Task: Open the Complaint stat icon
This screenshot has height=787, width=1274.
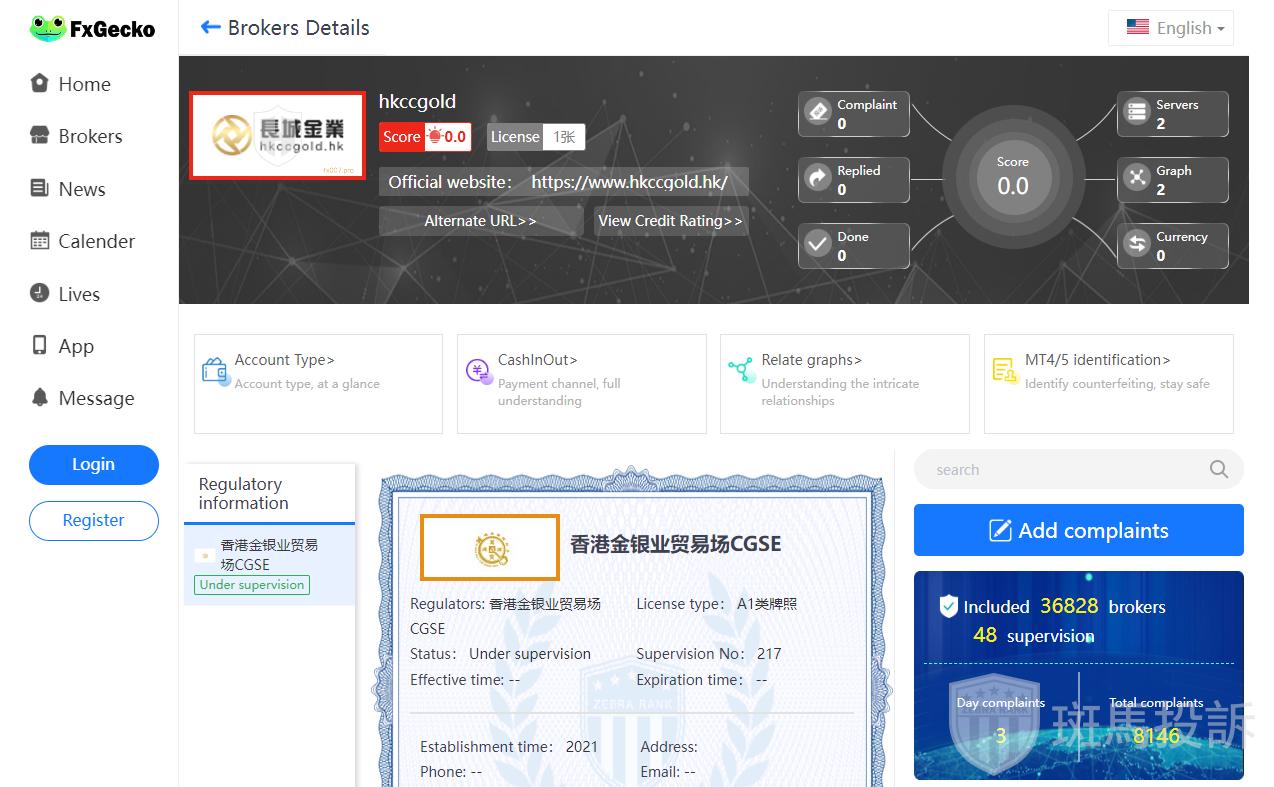Action: 819,112
